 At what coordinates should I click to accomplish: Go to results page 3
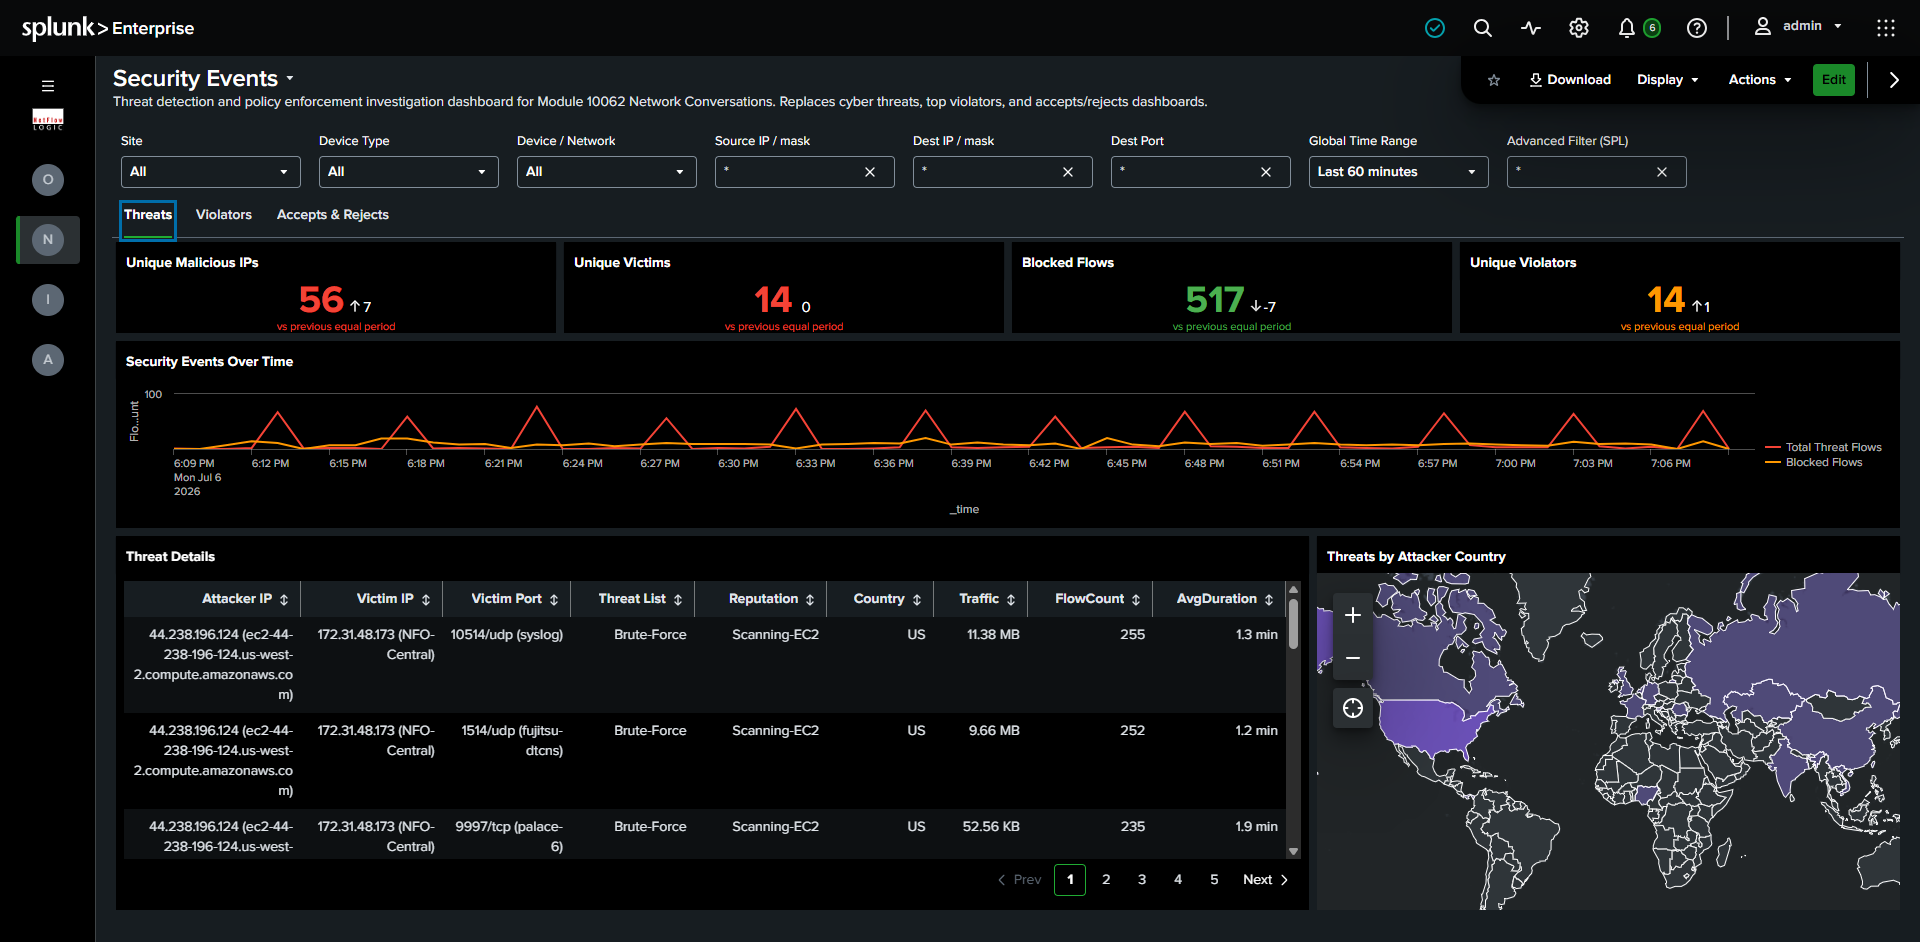pos(1142,880)
